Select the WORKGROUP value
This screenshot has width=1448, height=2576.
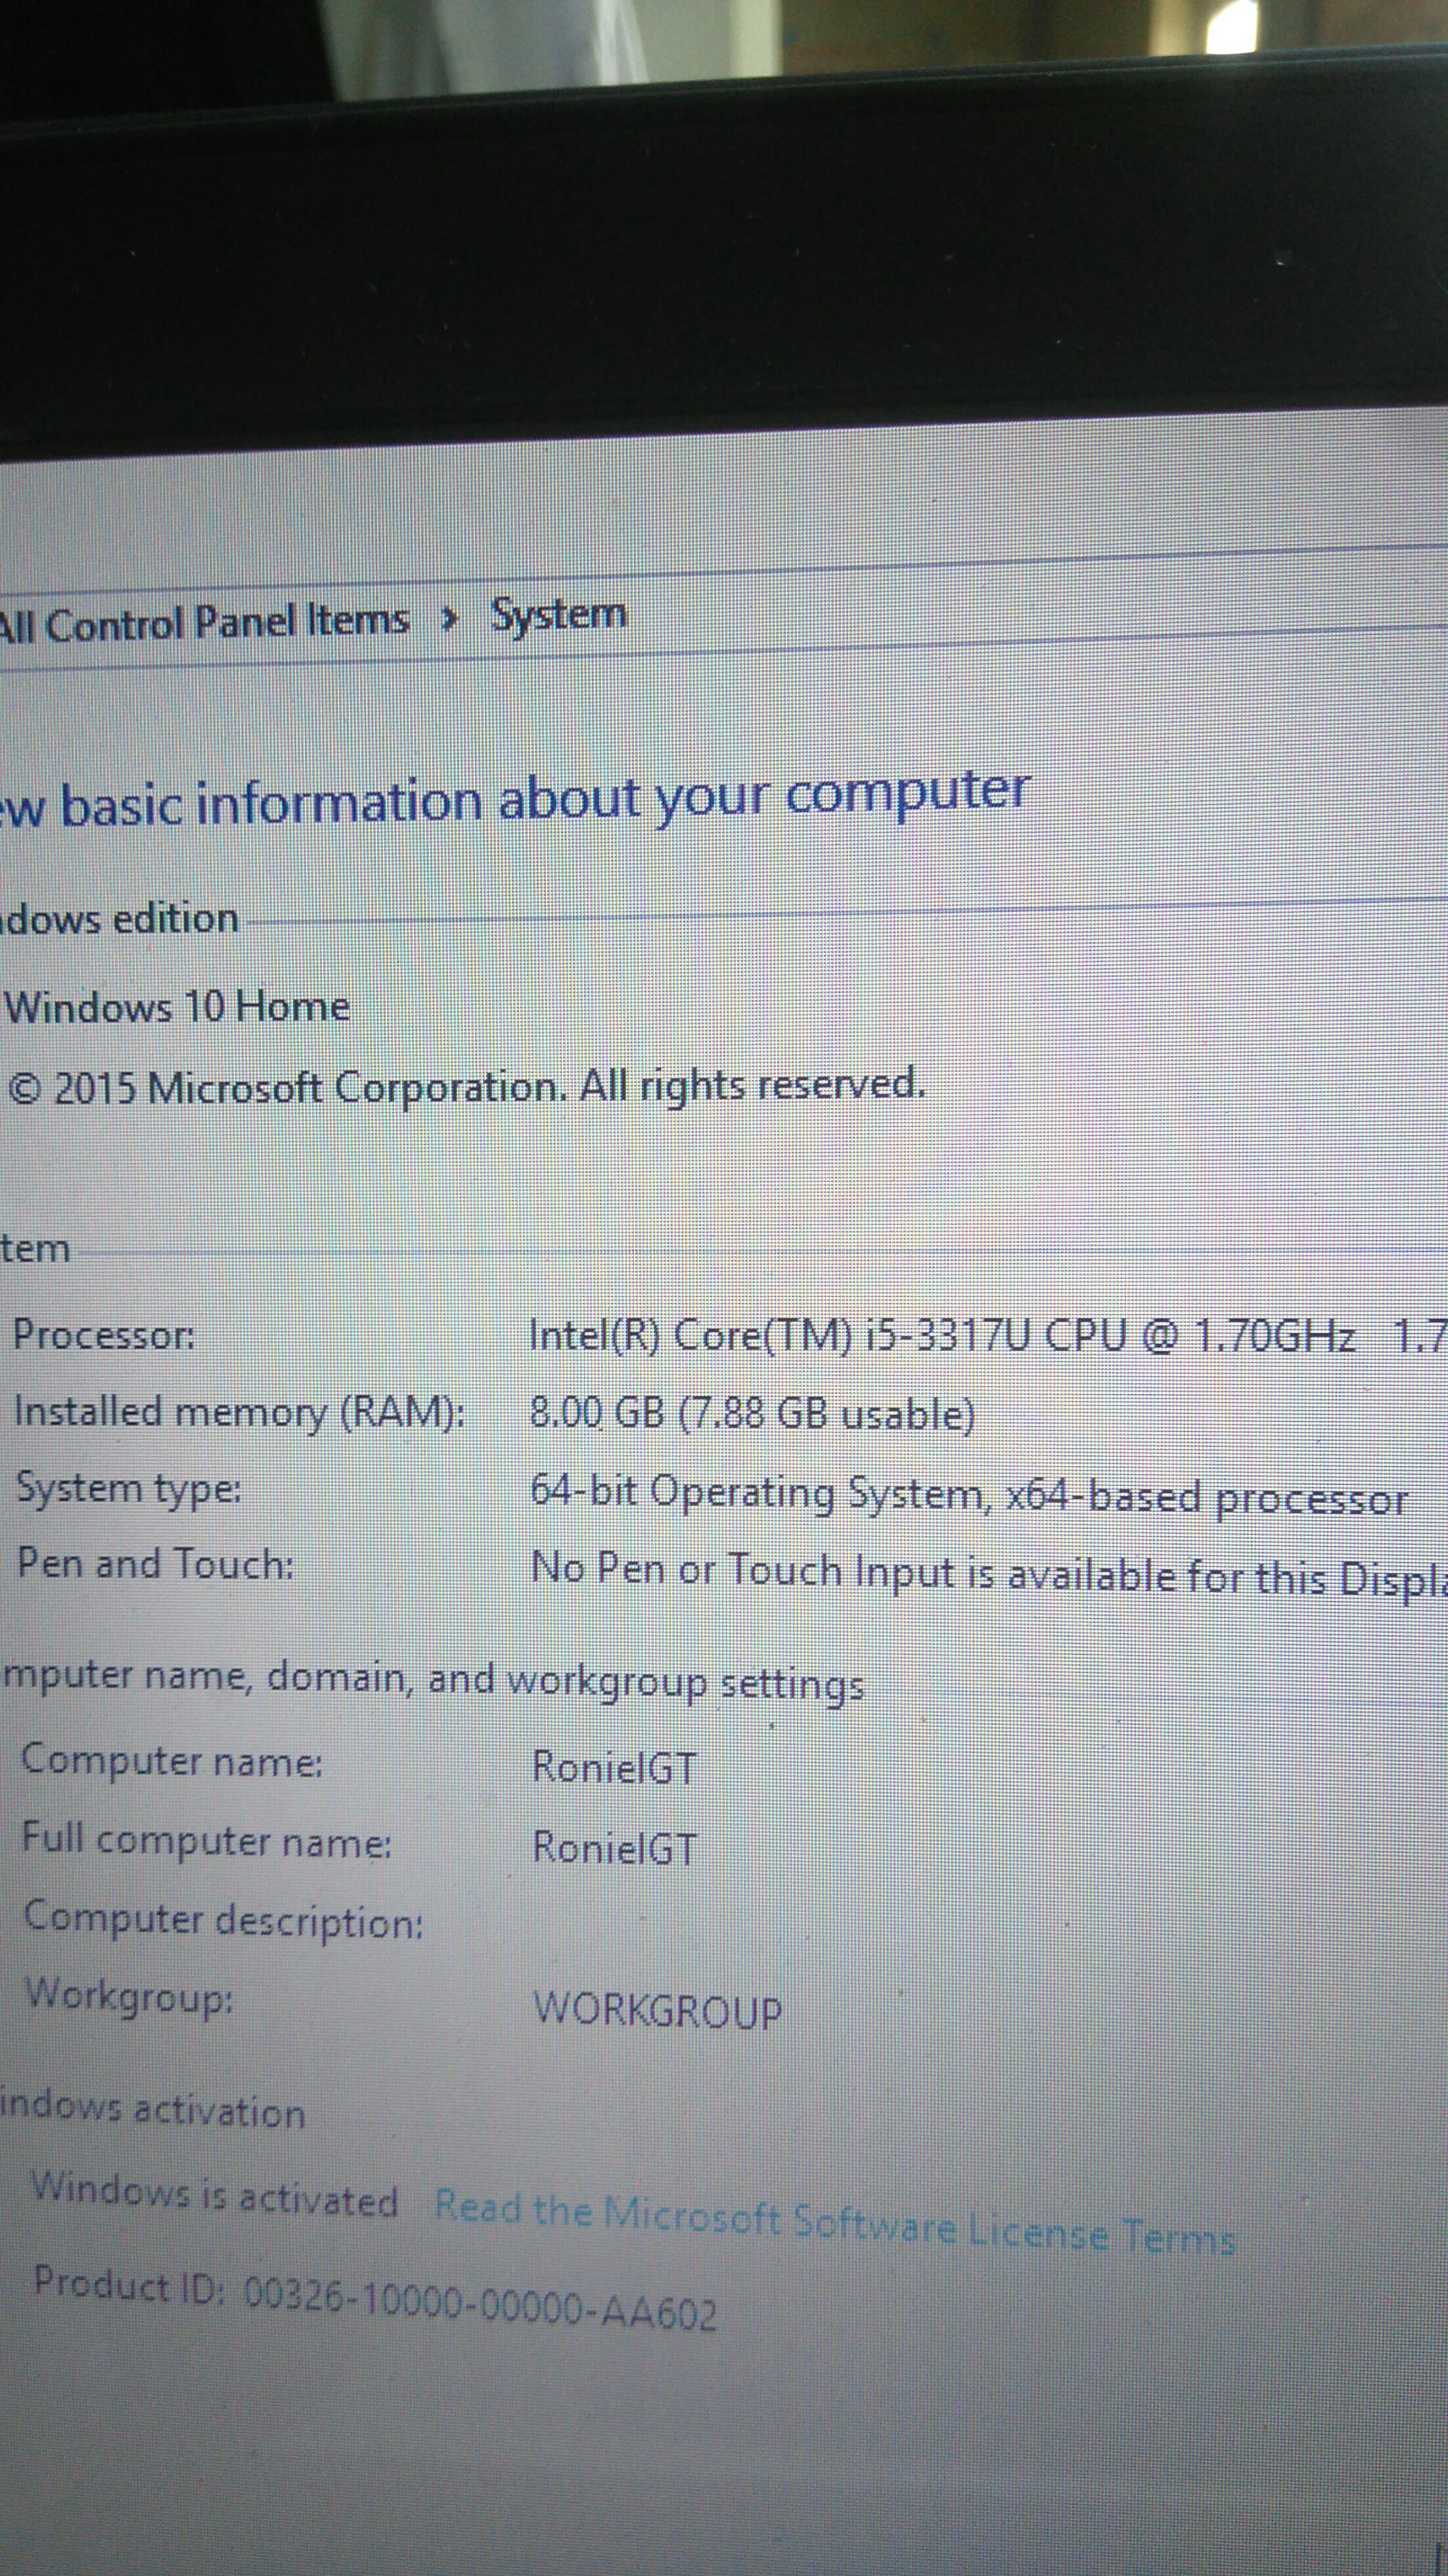tap(657, 2010)
